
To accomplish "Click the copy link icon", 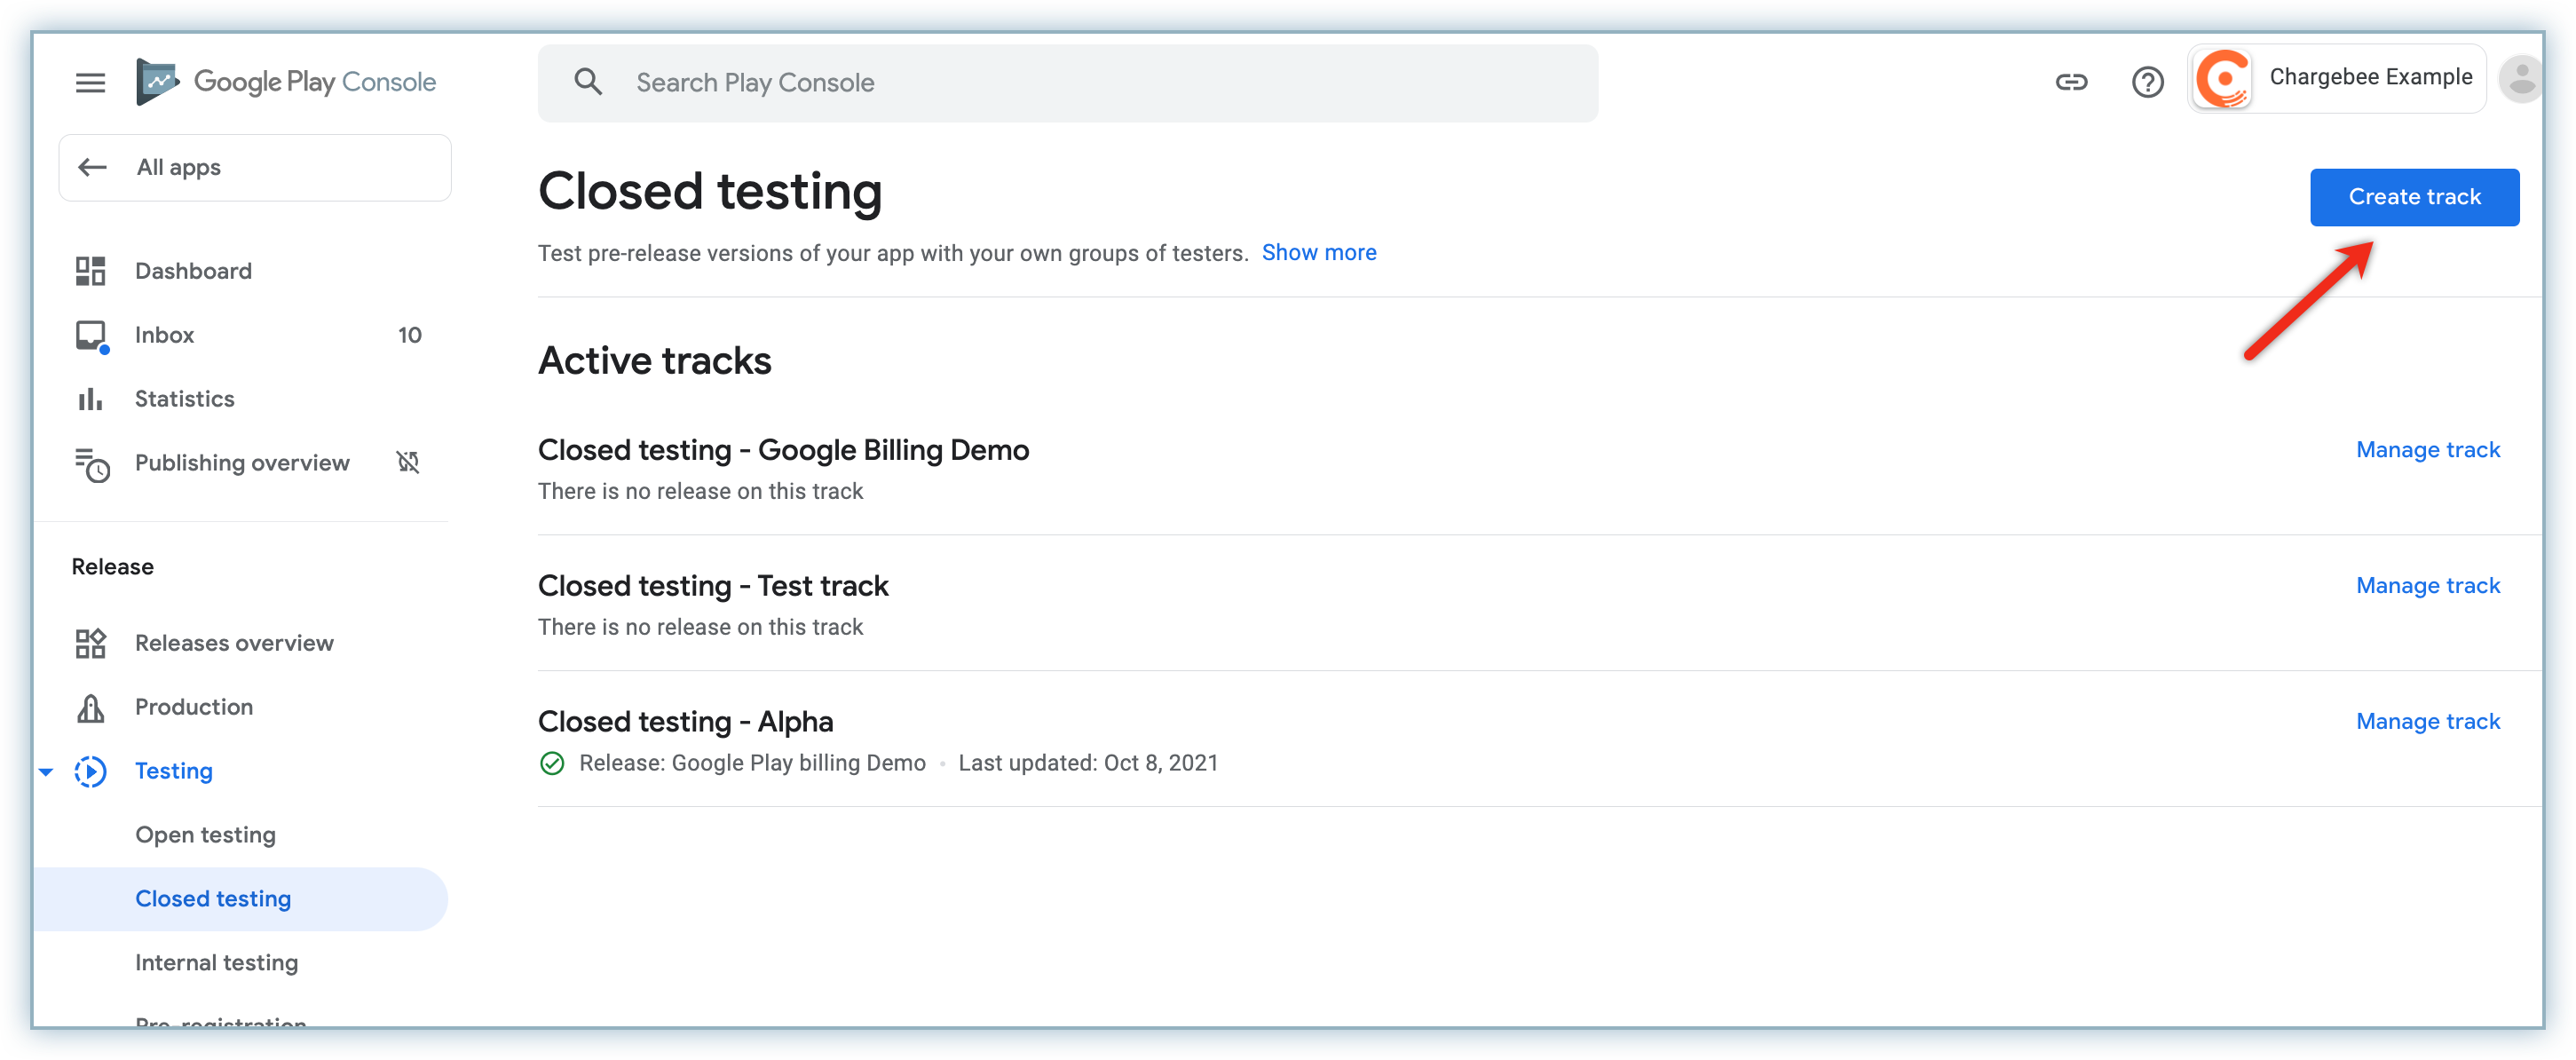I will (x=2071, y=82).
